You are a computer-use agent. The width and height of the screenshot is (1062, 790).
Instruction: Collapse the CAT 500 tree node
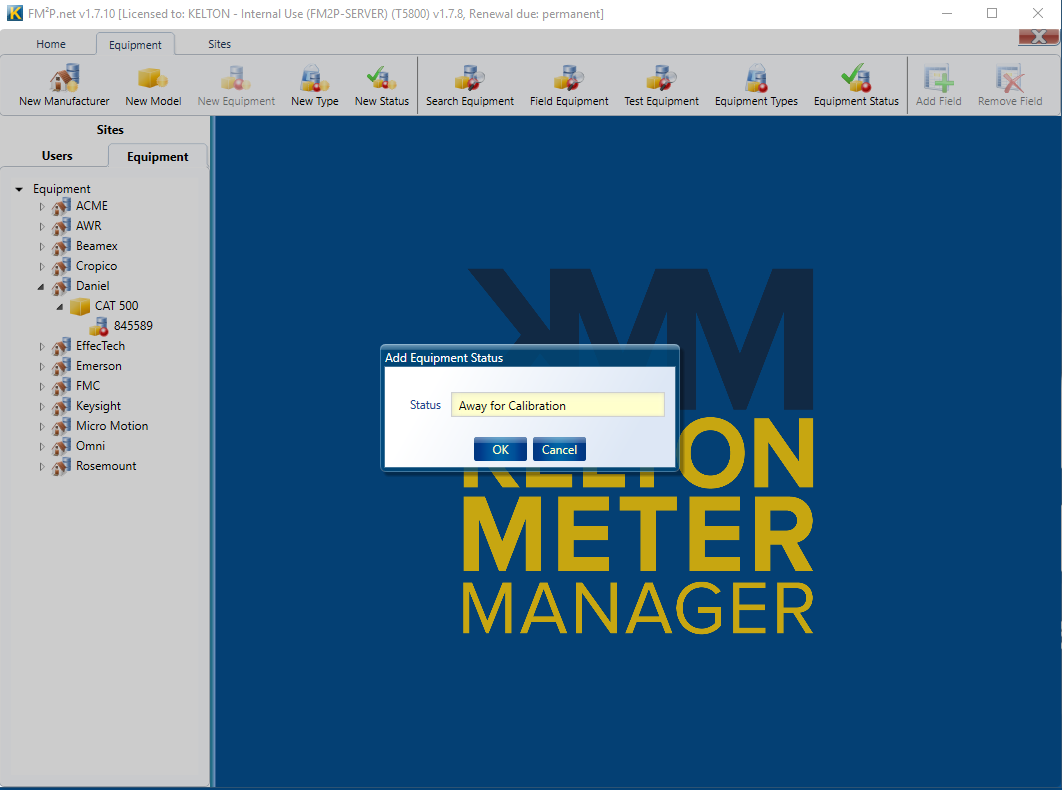click(60, 307)
